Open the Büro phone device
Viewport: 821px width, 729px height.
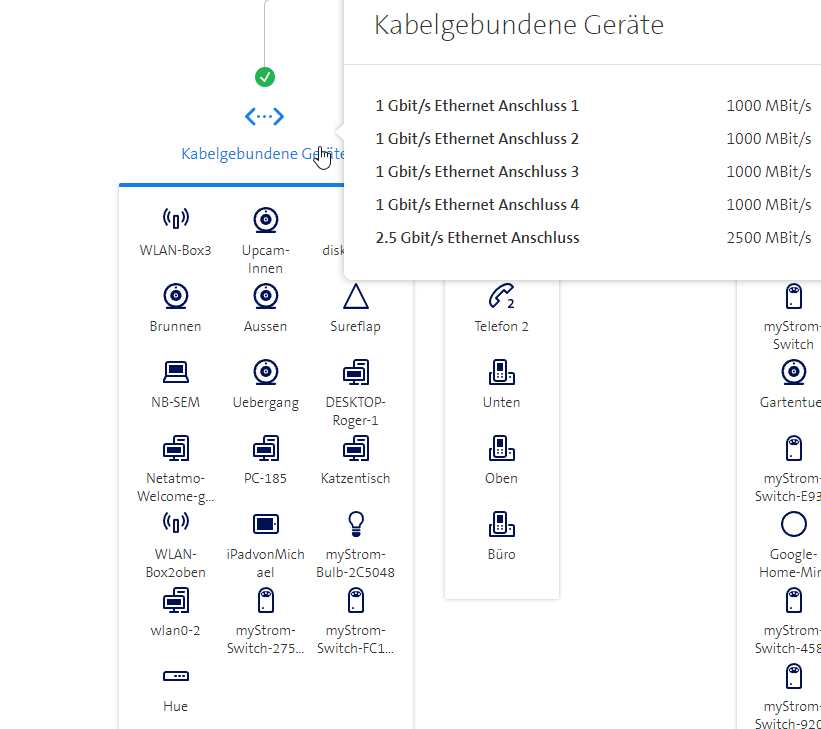pyautogui.click(x=501, y=524)
